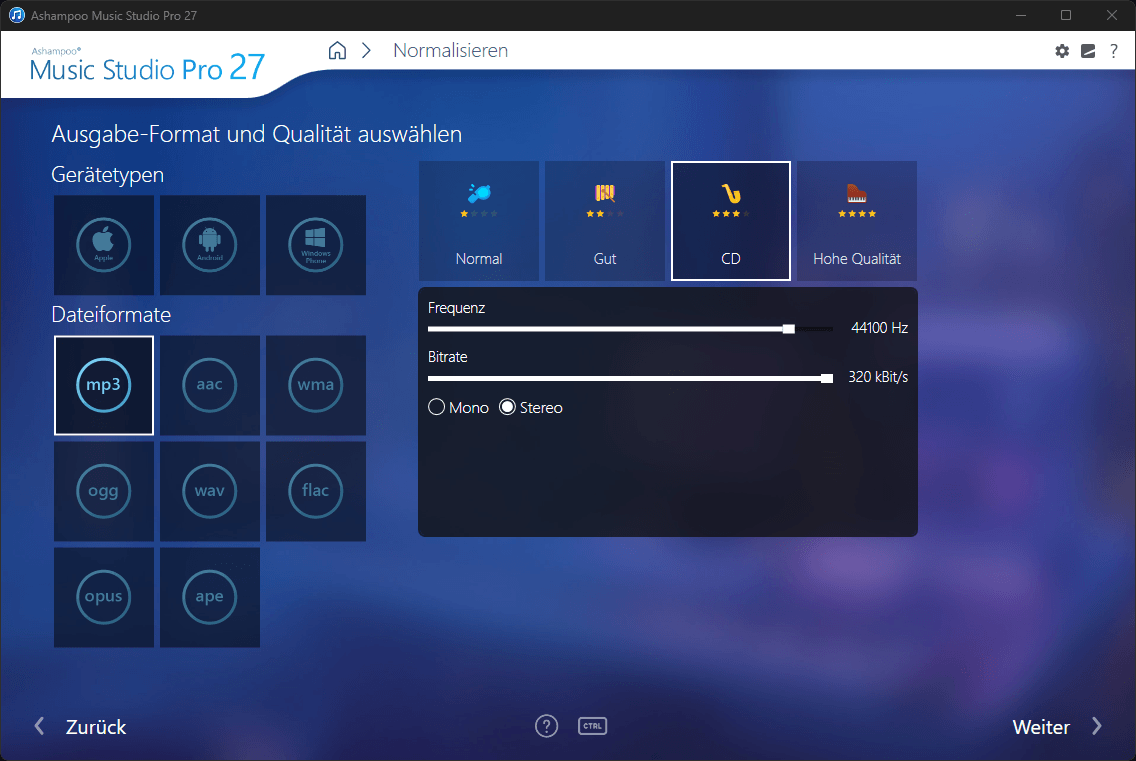
Task: Continue with the Weiter button
Action: [x=1058, y=726]
